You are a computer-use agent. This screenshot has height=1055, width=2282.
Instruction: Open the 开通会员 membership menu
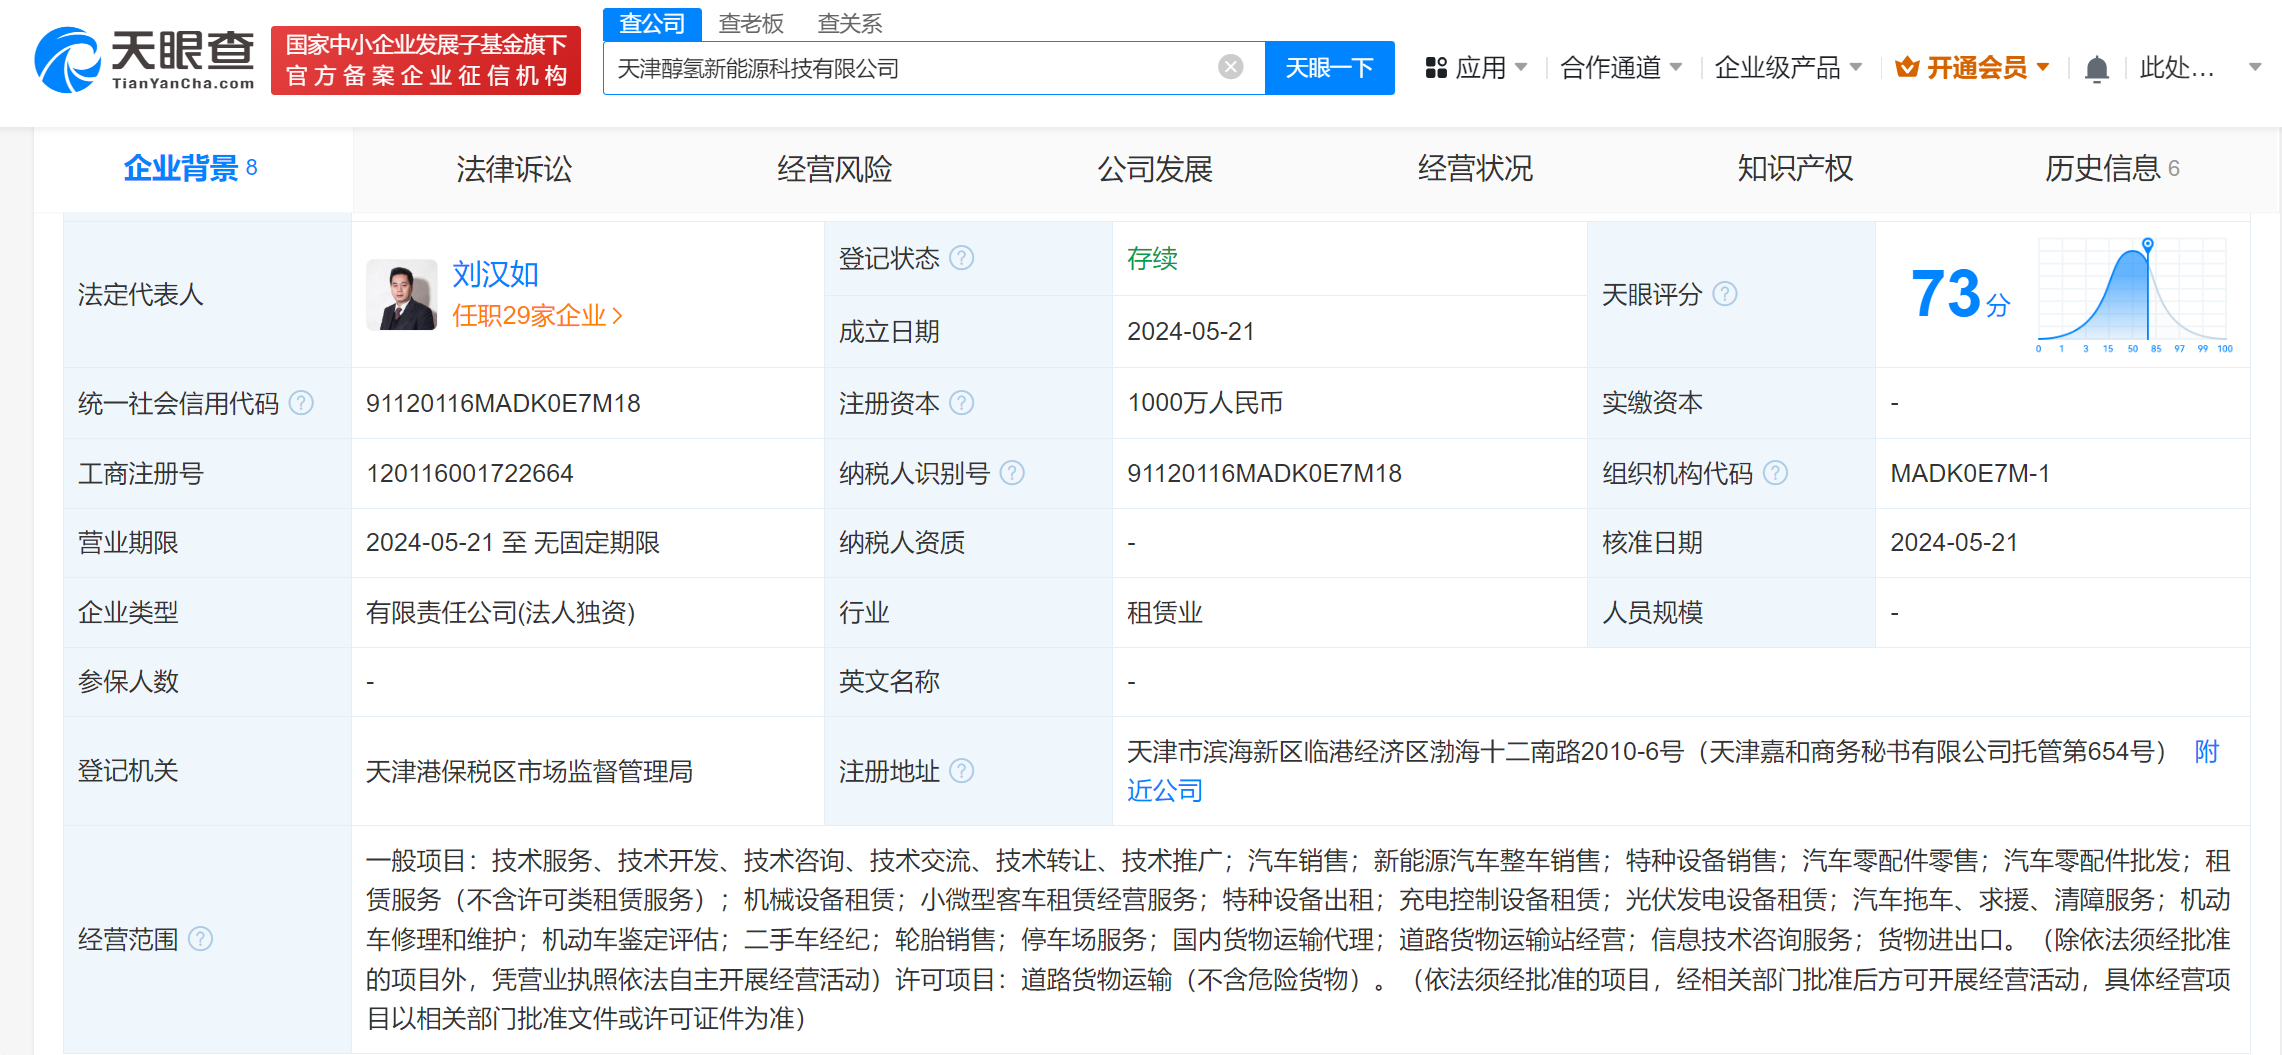point(1973,68)
